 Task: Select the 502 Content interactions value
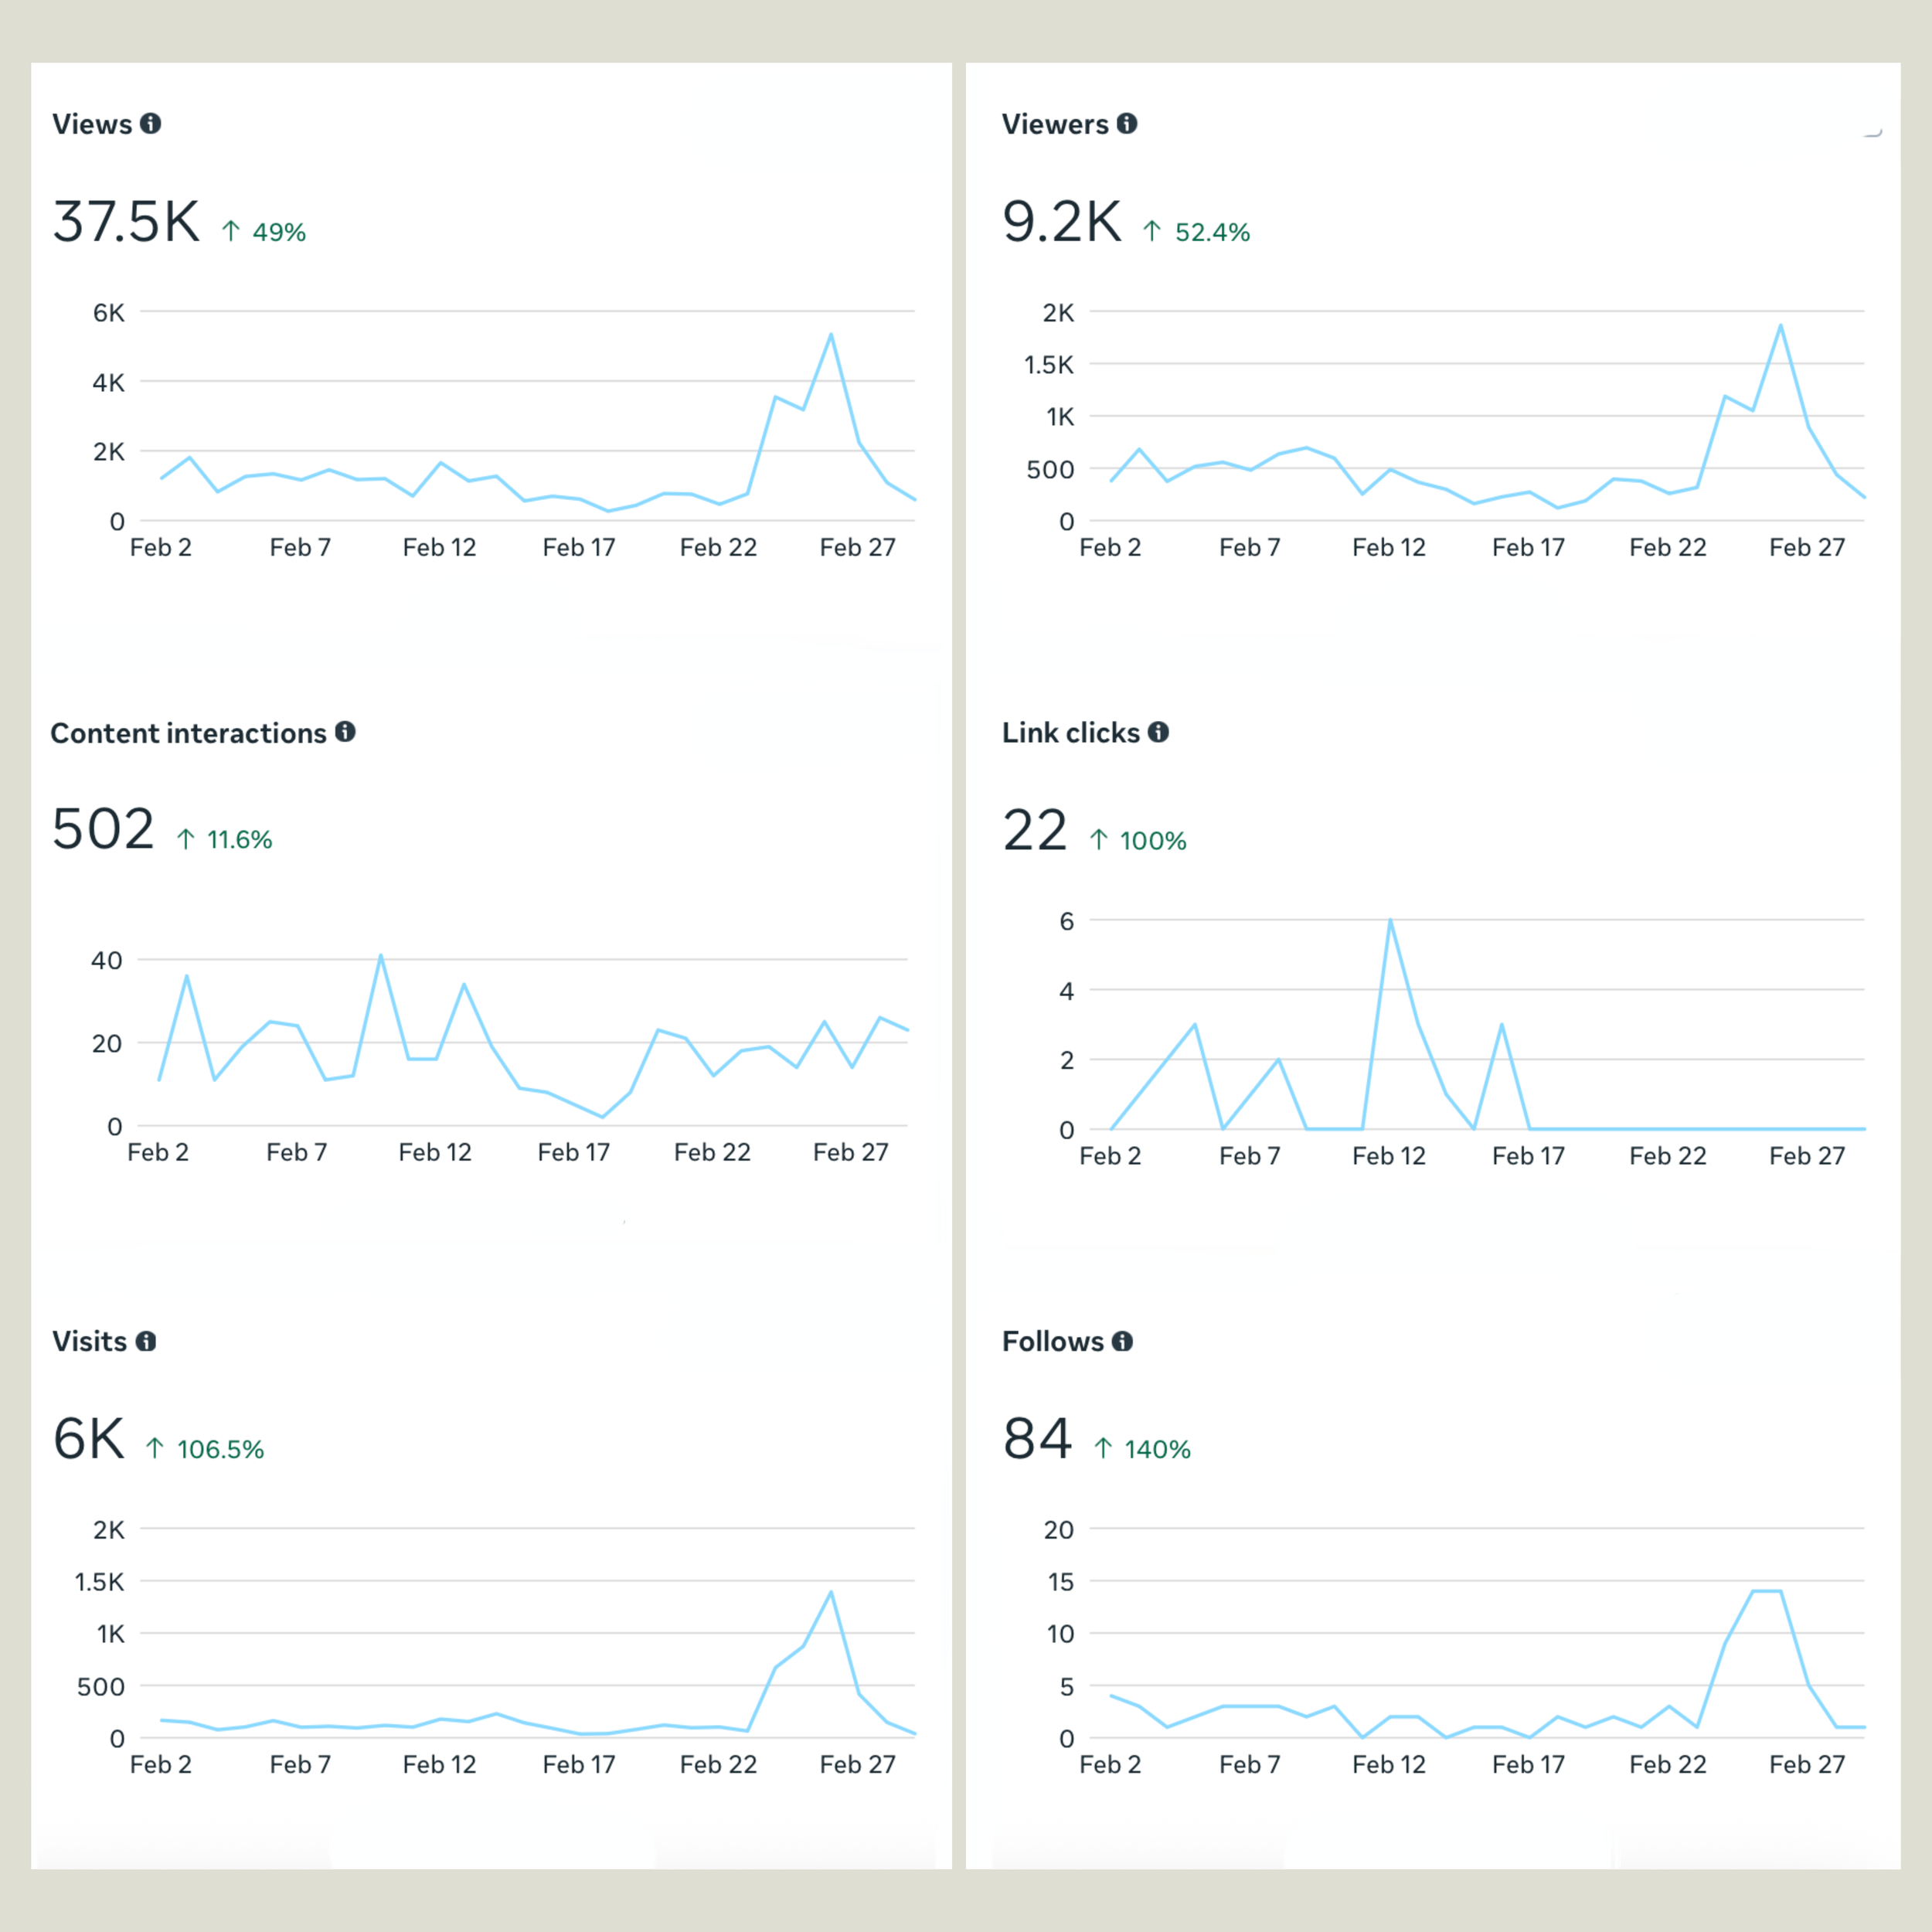tap(103, 827)
